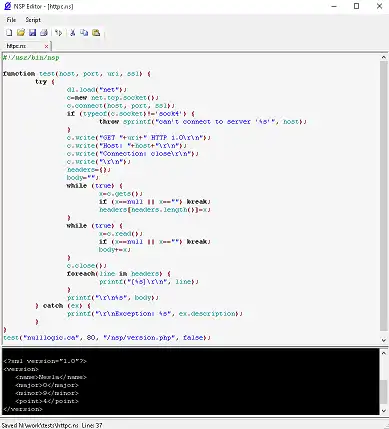Click the '<minor>9</minor>' output line

point(47,393)
